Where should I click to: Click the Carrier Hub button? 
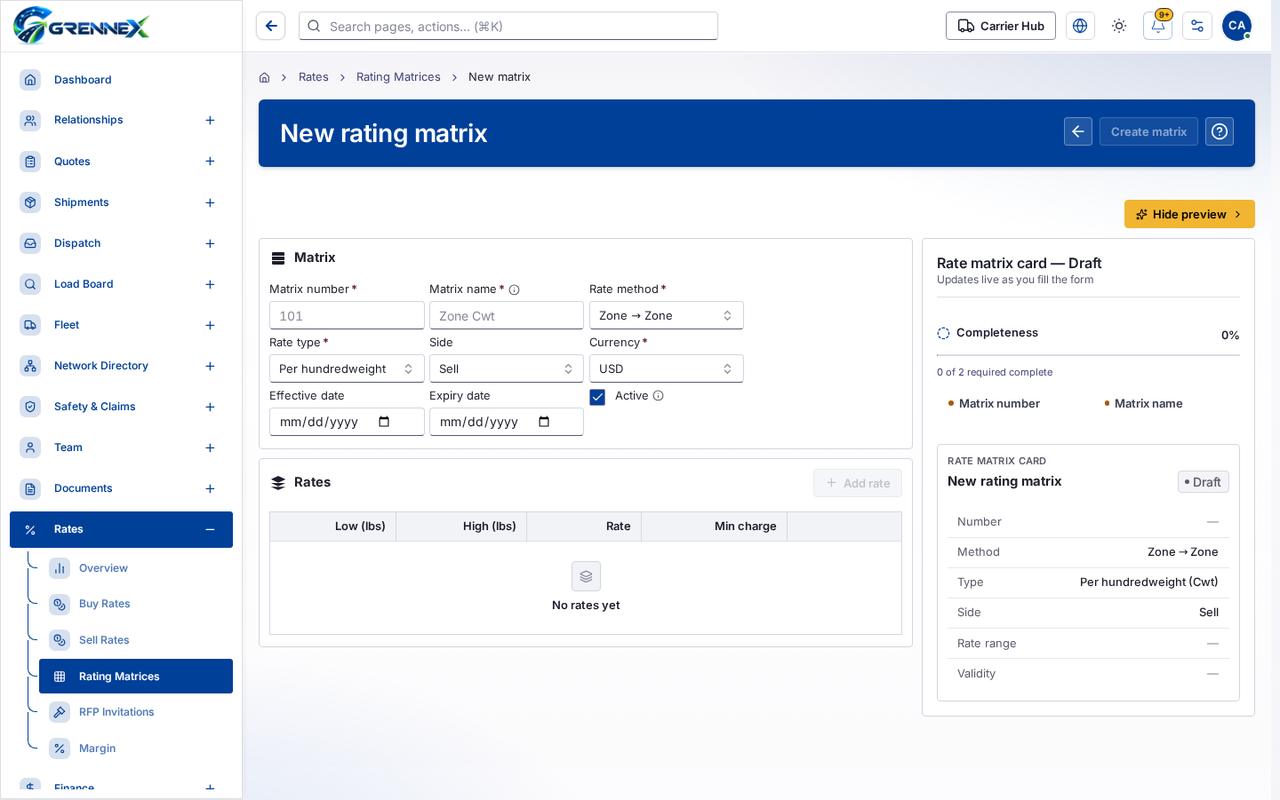coord(1000,26)
